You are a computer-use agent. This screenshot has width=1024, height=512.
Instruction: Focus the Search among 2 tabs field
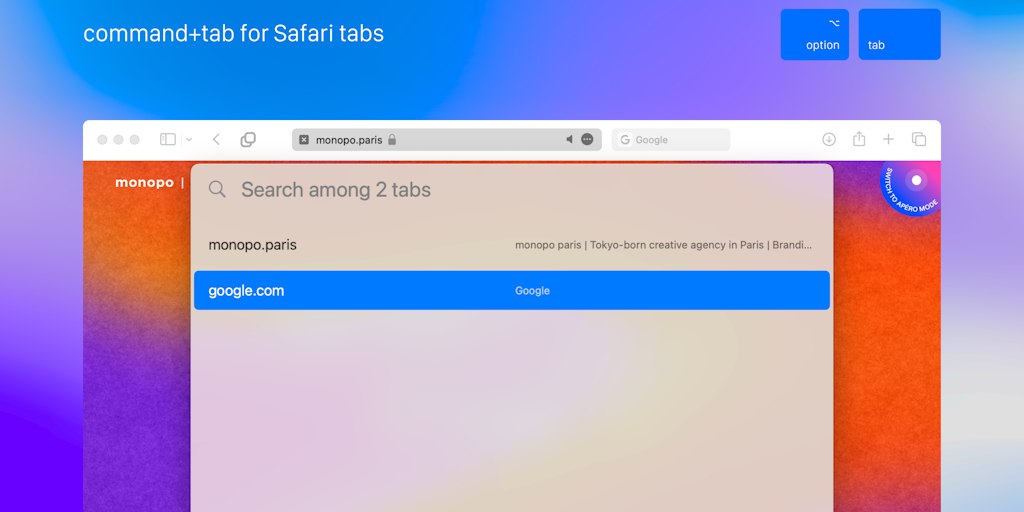tap(512, 190)
